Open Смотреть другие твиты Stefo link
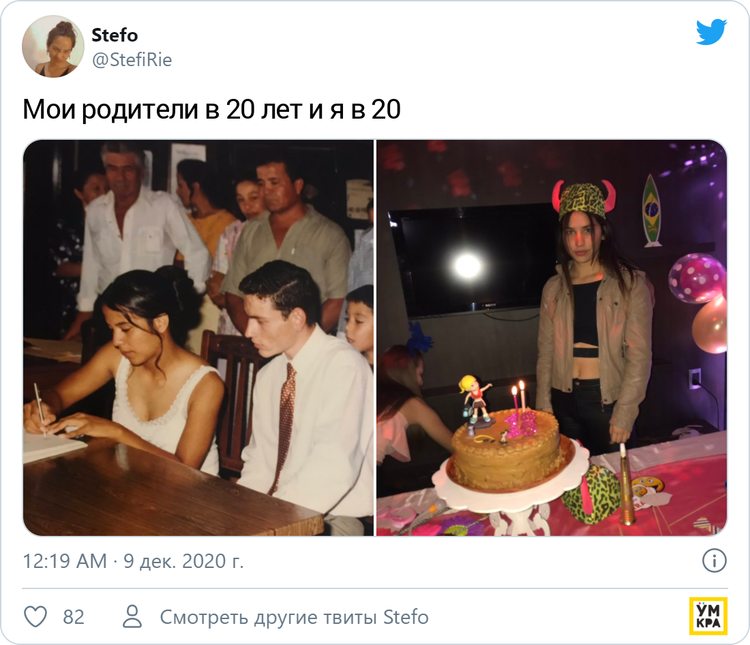The image size is (750, 645). point(294,617)
